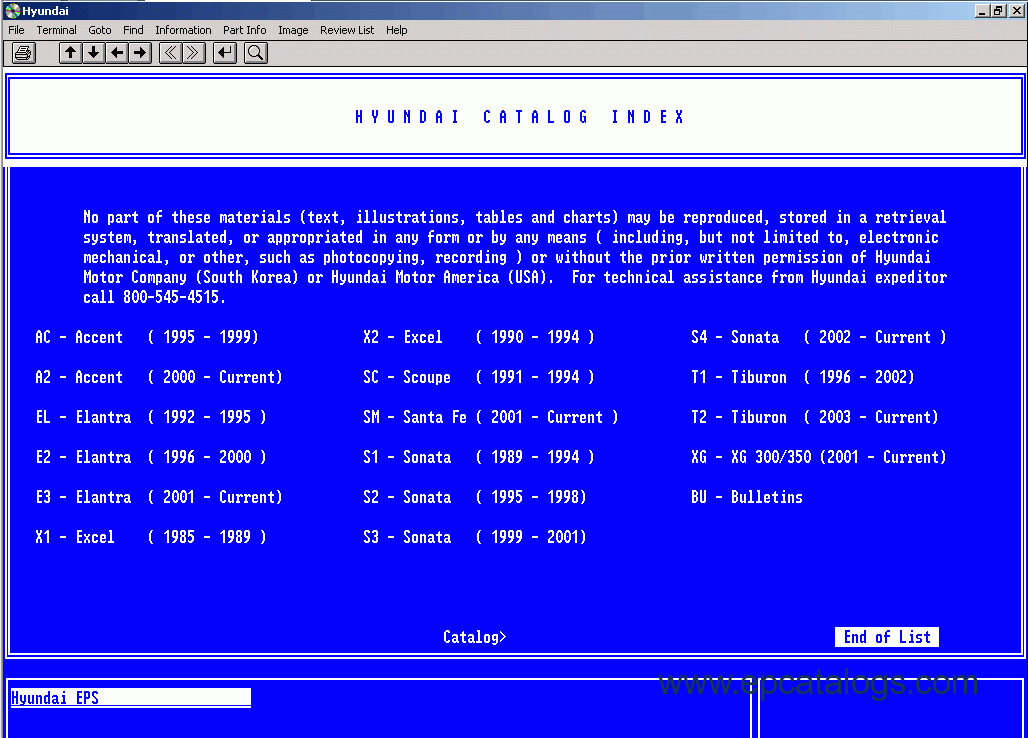Select S4 - Sonata (2002 - Current) catalog
Image resolution: width=1028 pixels, height=738 pixels.
tap(818, 338)
